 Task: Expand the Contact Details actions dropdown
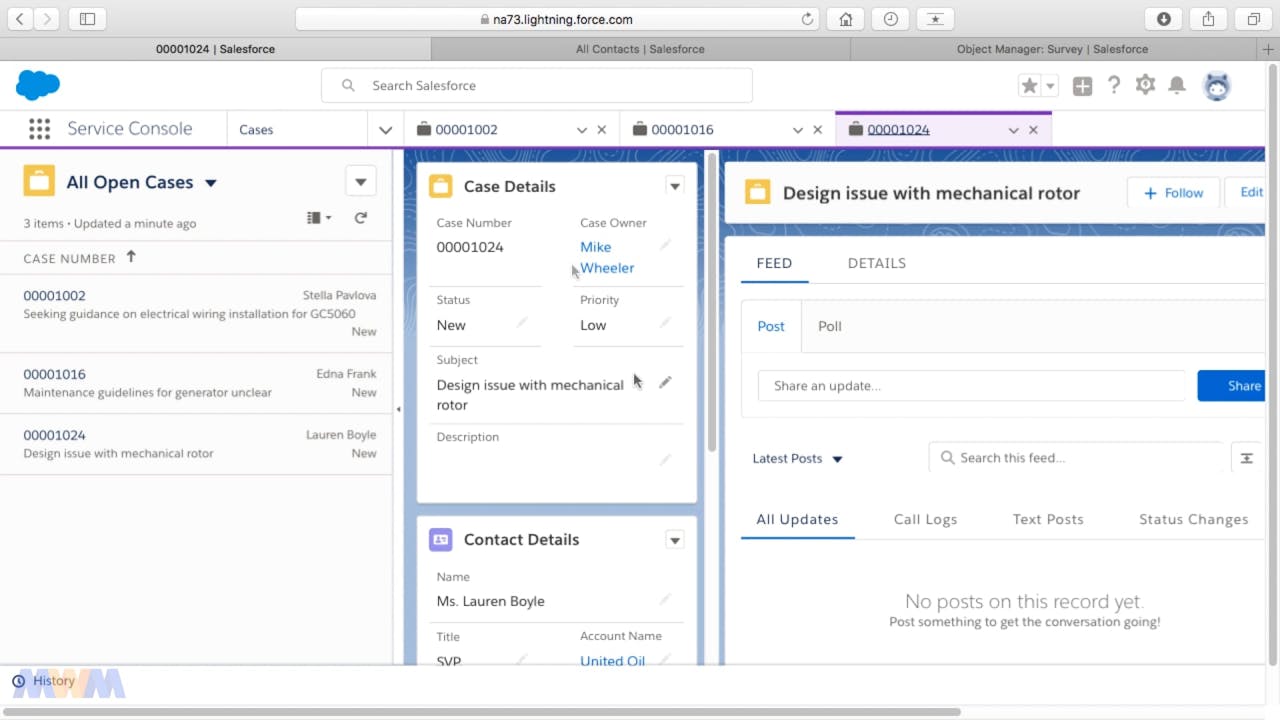point(675,540)
